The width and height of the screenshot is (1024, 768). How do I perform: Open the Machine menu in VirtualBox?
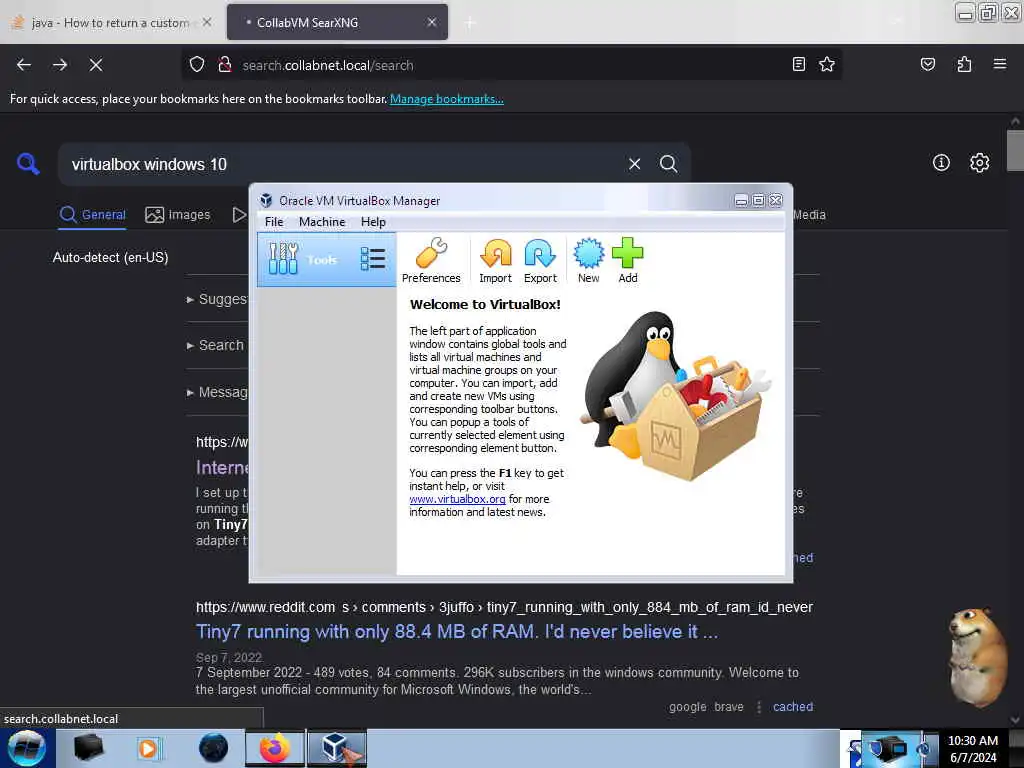pyautogui.click(x=322, y=222)
